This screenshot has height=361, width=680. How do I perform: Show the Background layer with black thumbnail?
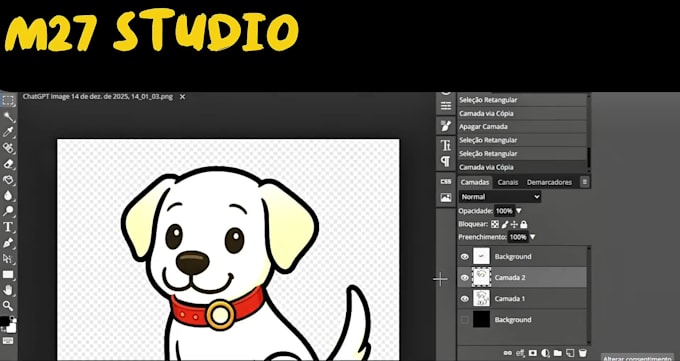pyautogui.click(x=464, y=320)
